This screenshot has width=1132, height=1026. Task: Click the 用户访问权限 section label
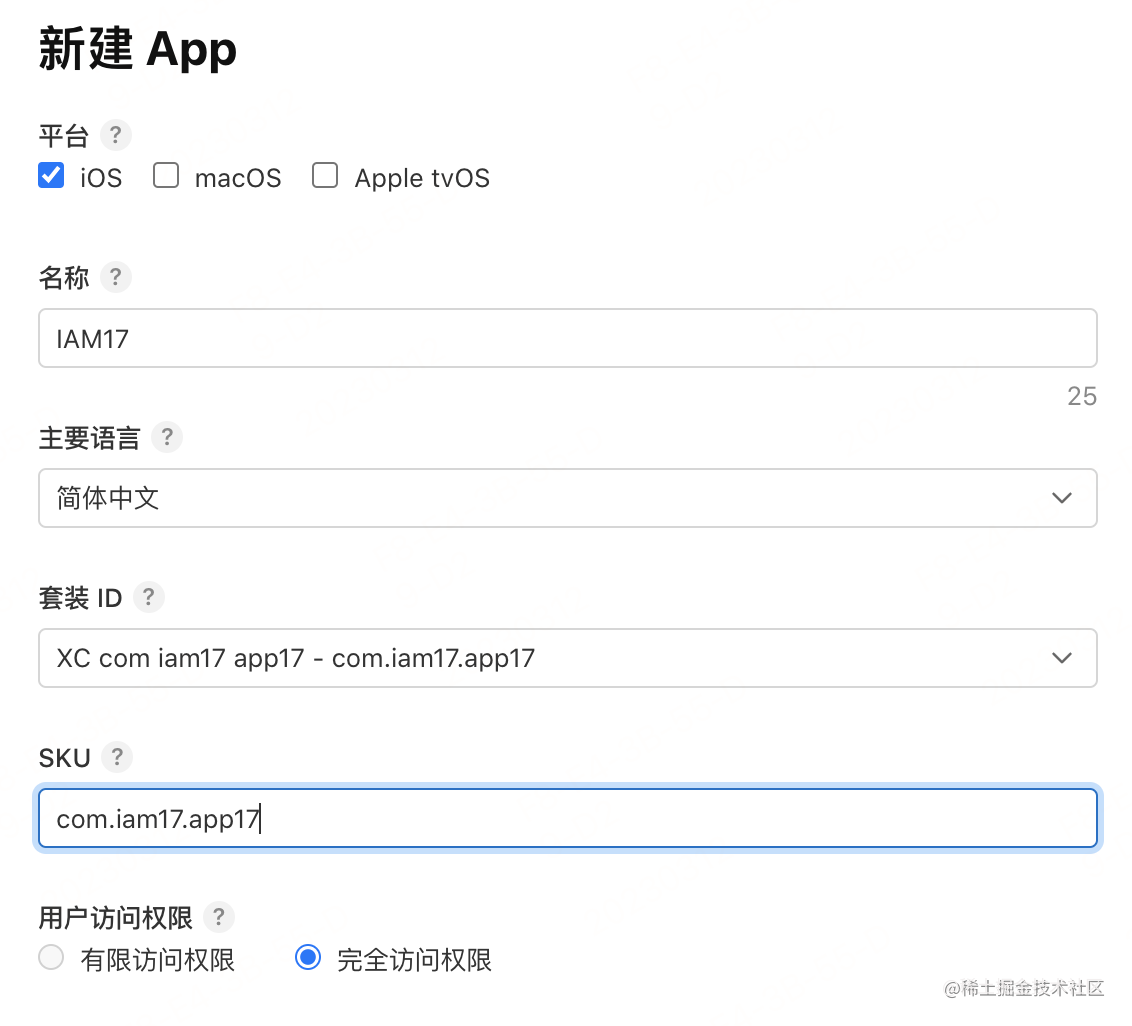[116, 918]
